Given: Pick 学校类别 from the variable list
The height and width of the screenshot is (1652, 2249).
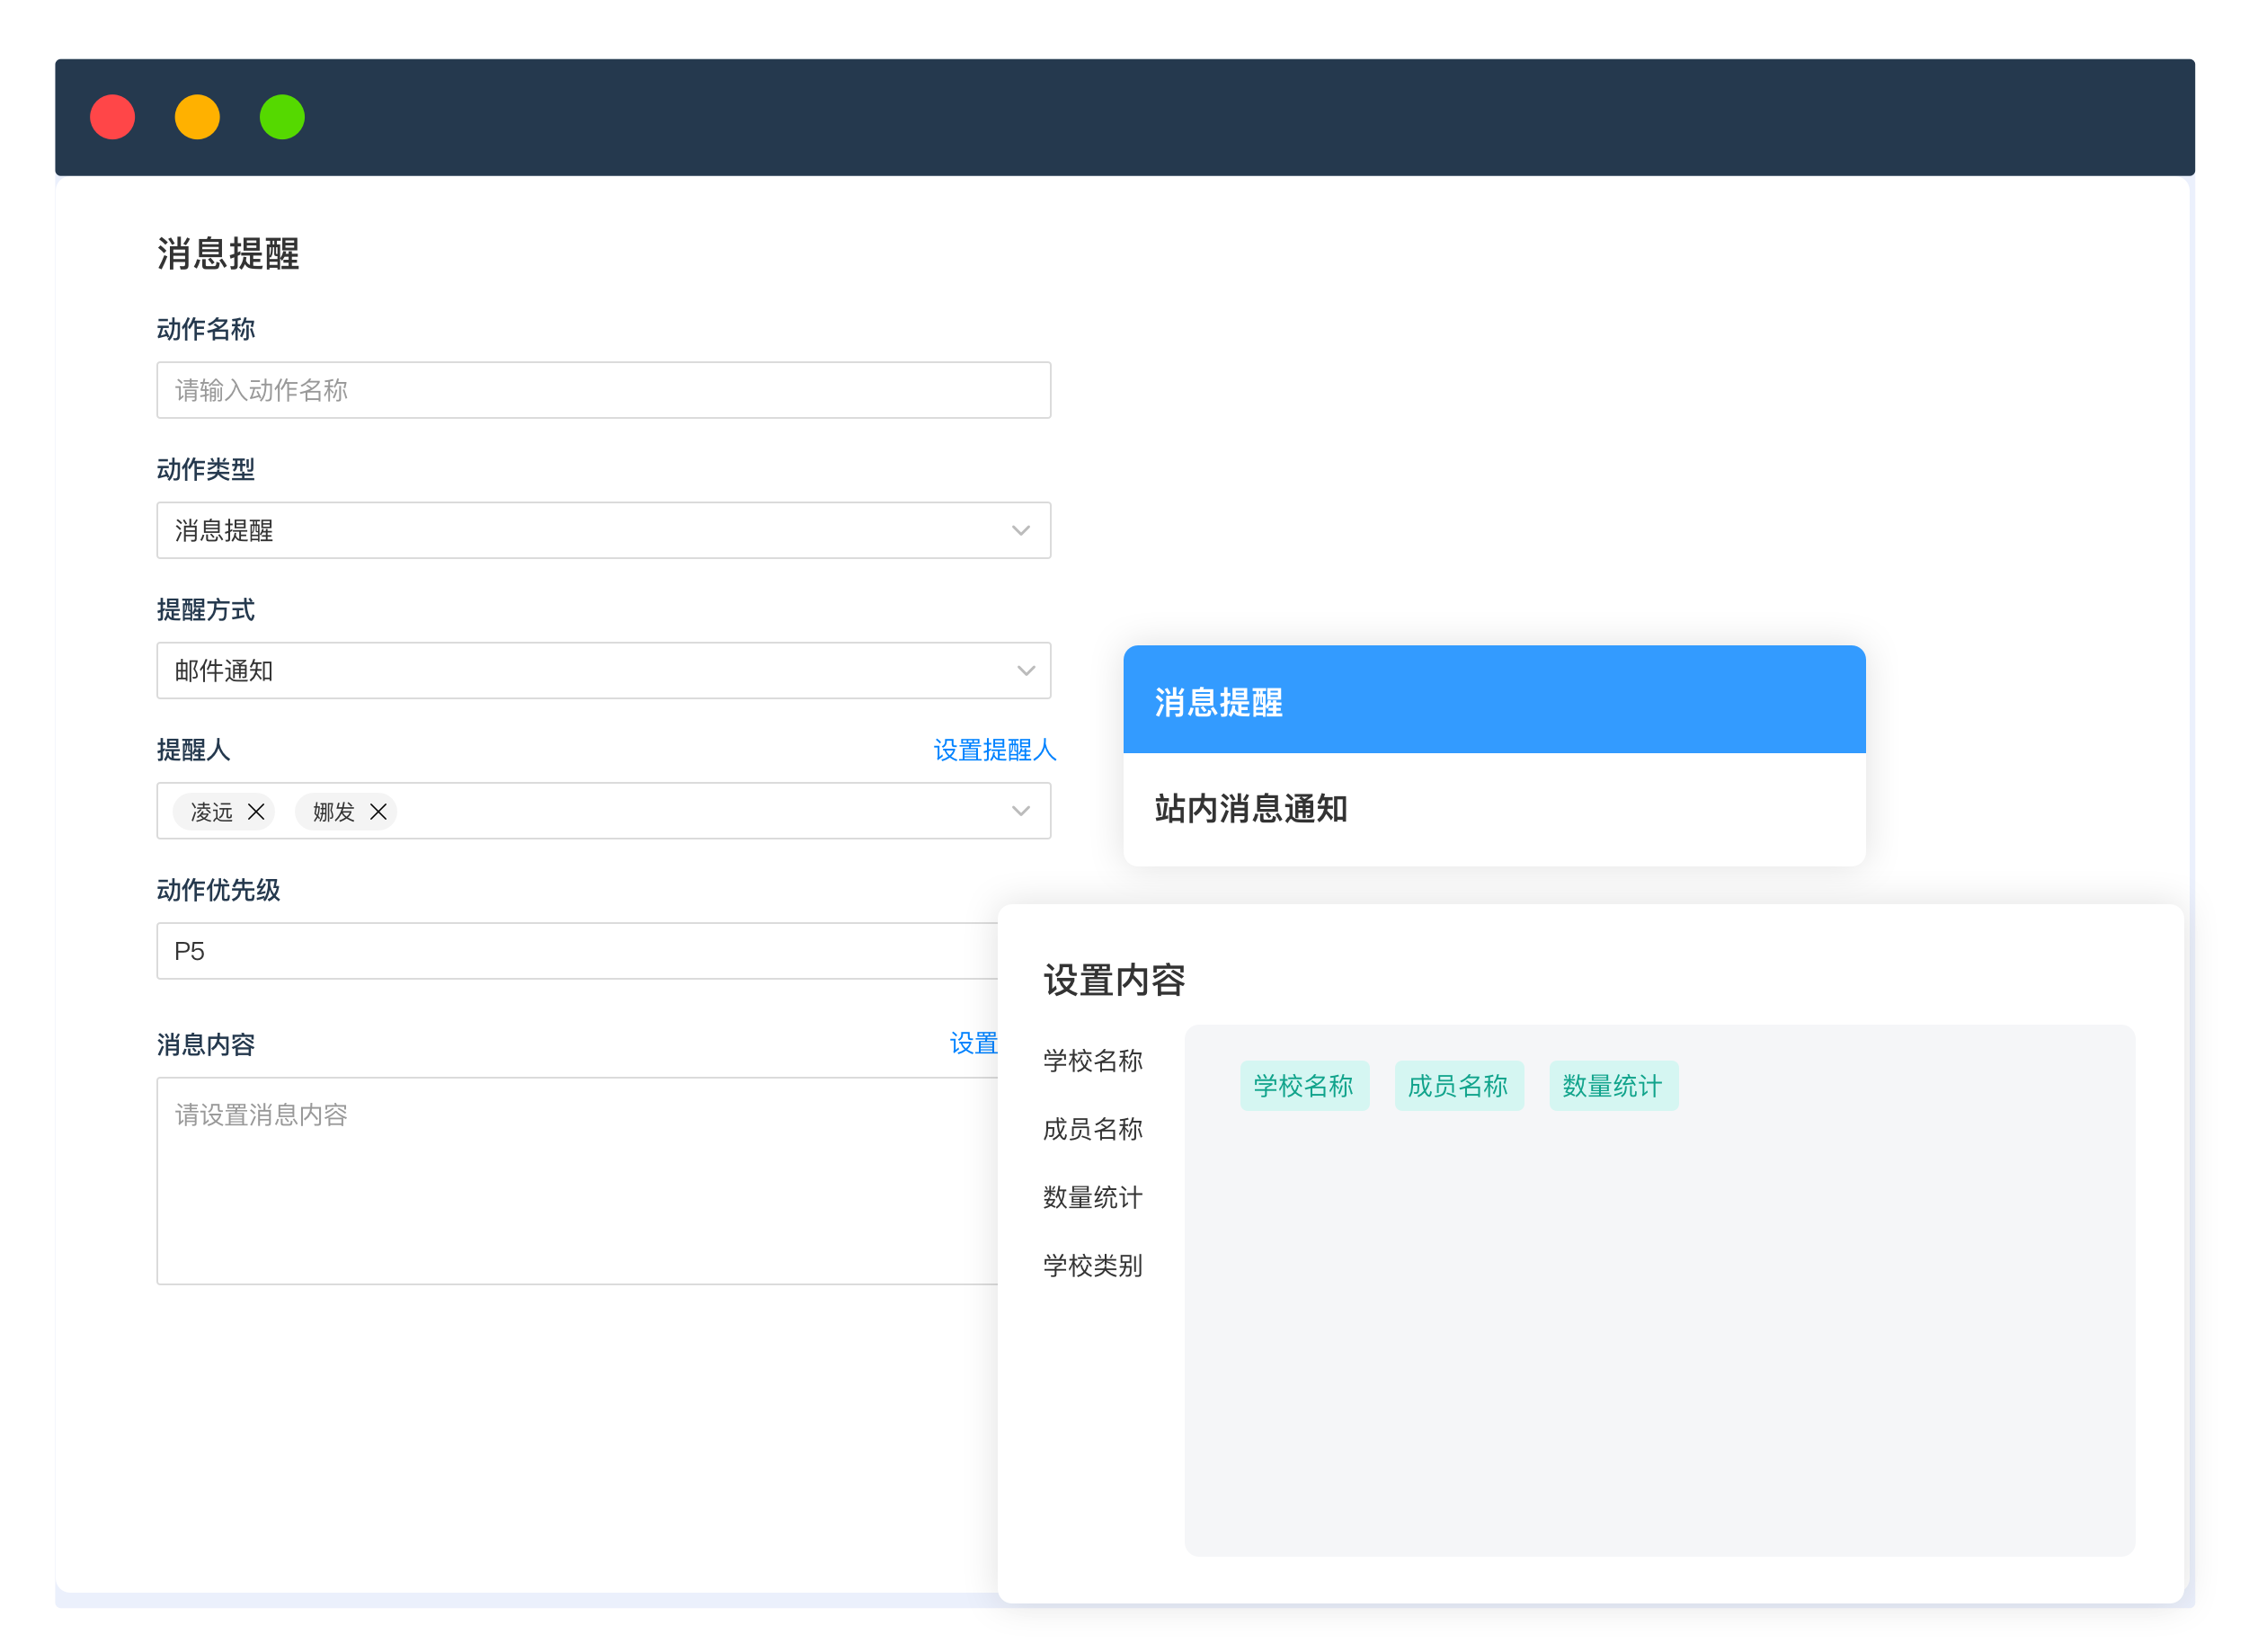Looking at the screenshot, I should click(x=1092, y=1266).
